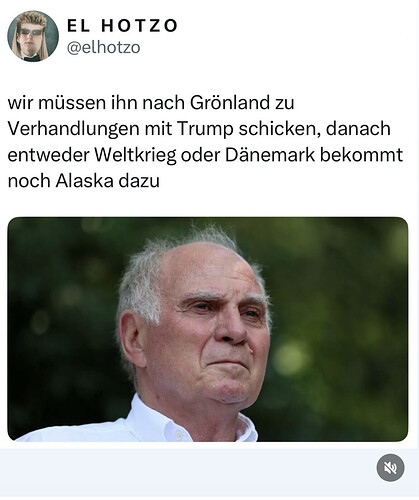
Task: Open the EL HOTZO display name
Action: click(122, 26)
